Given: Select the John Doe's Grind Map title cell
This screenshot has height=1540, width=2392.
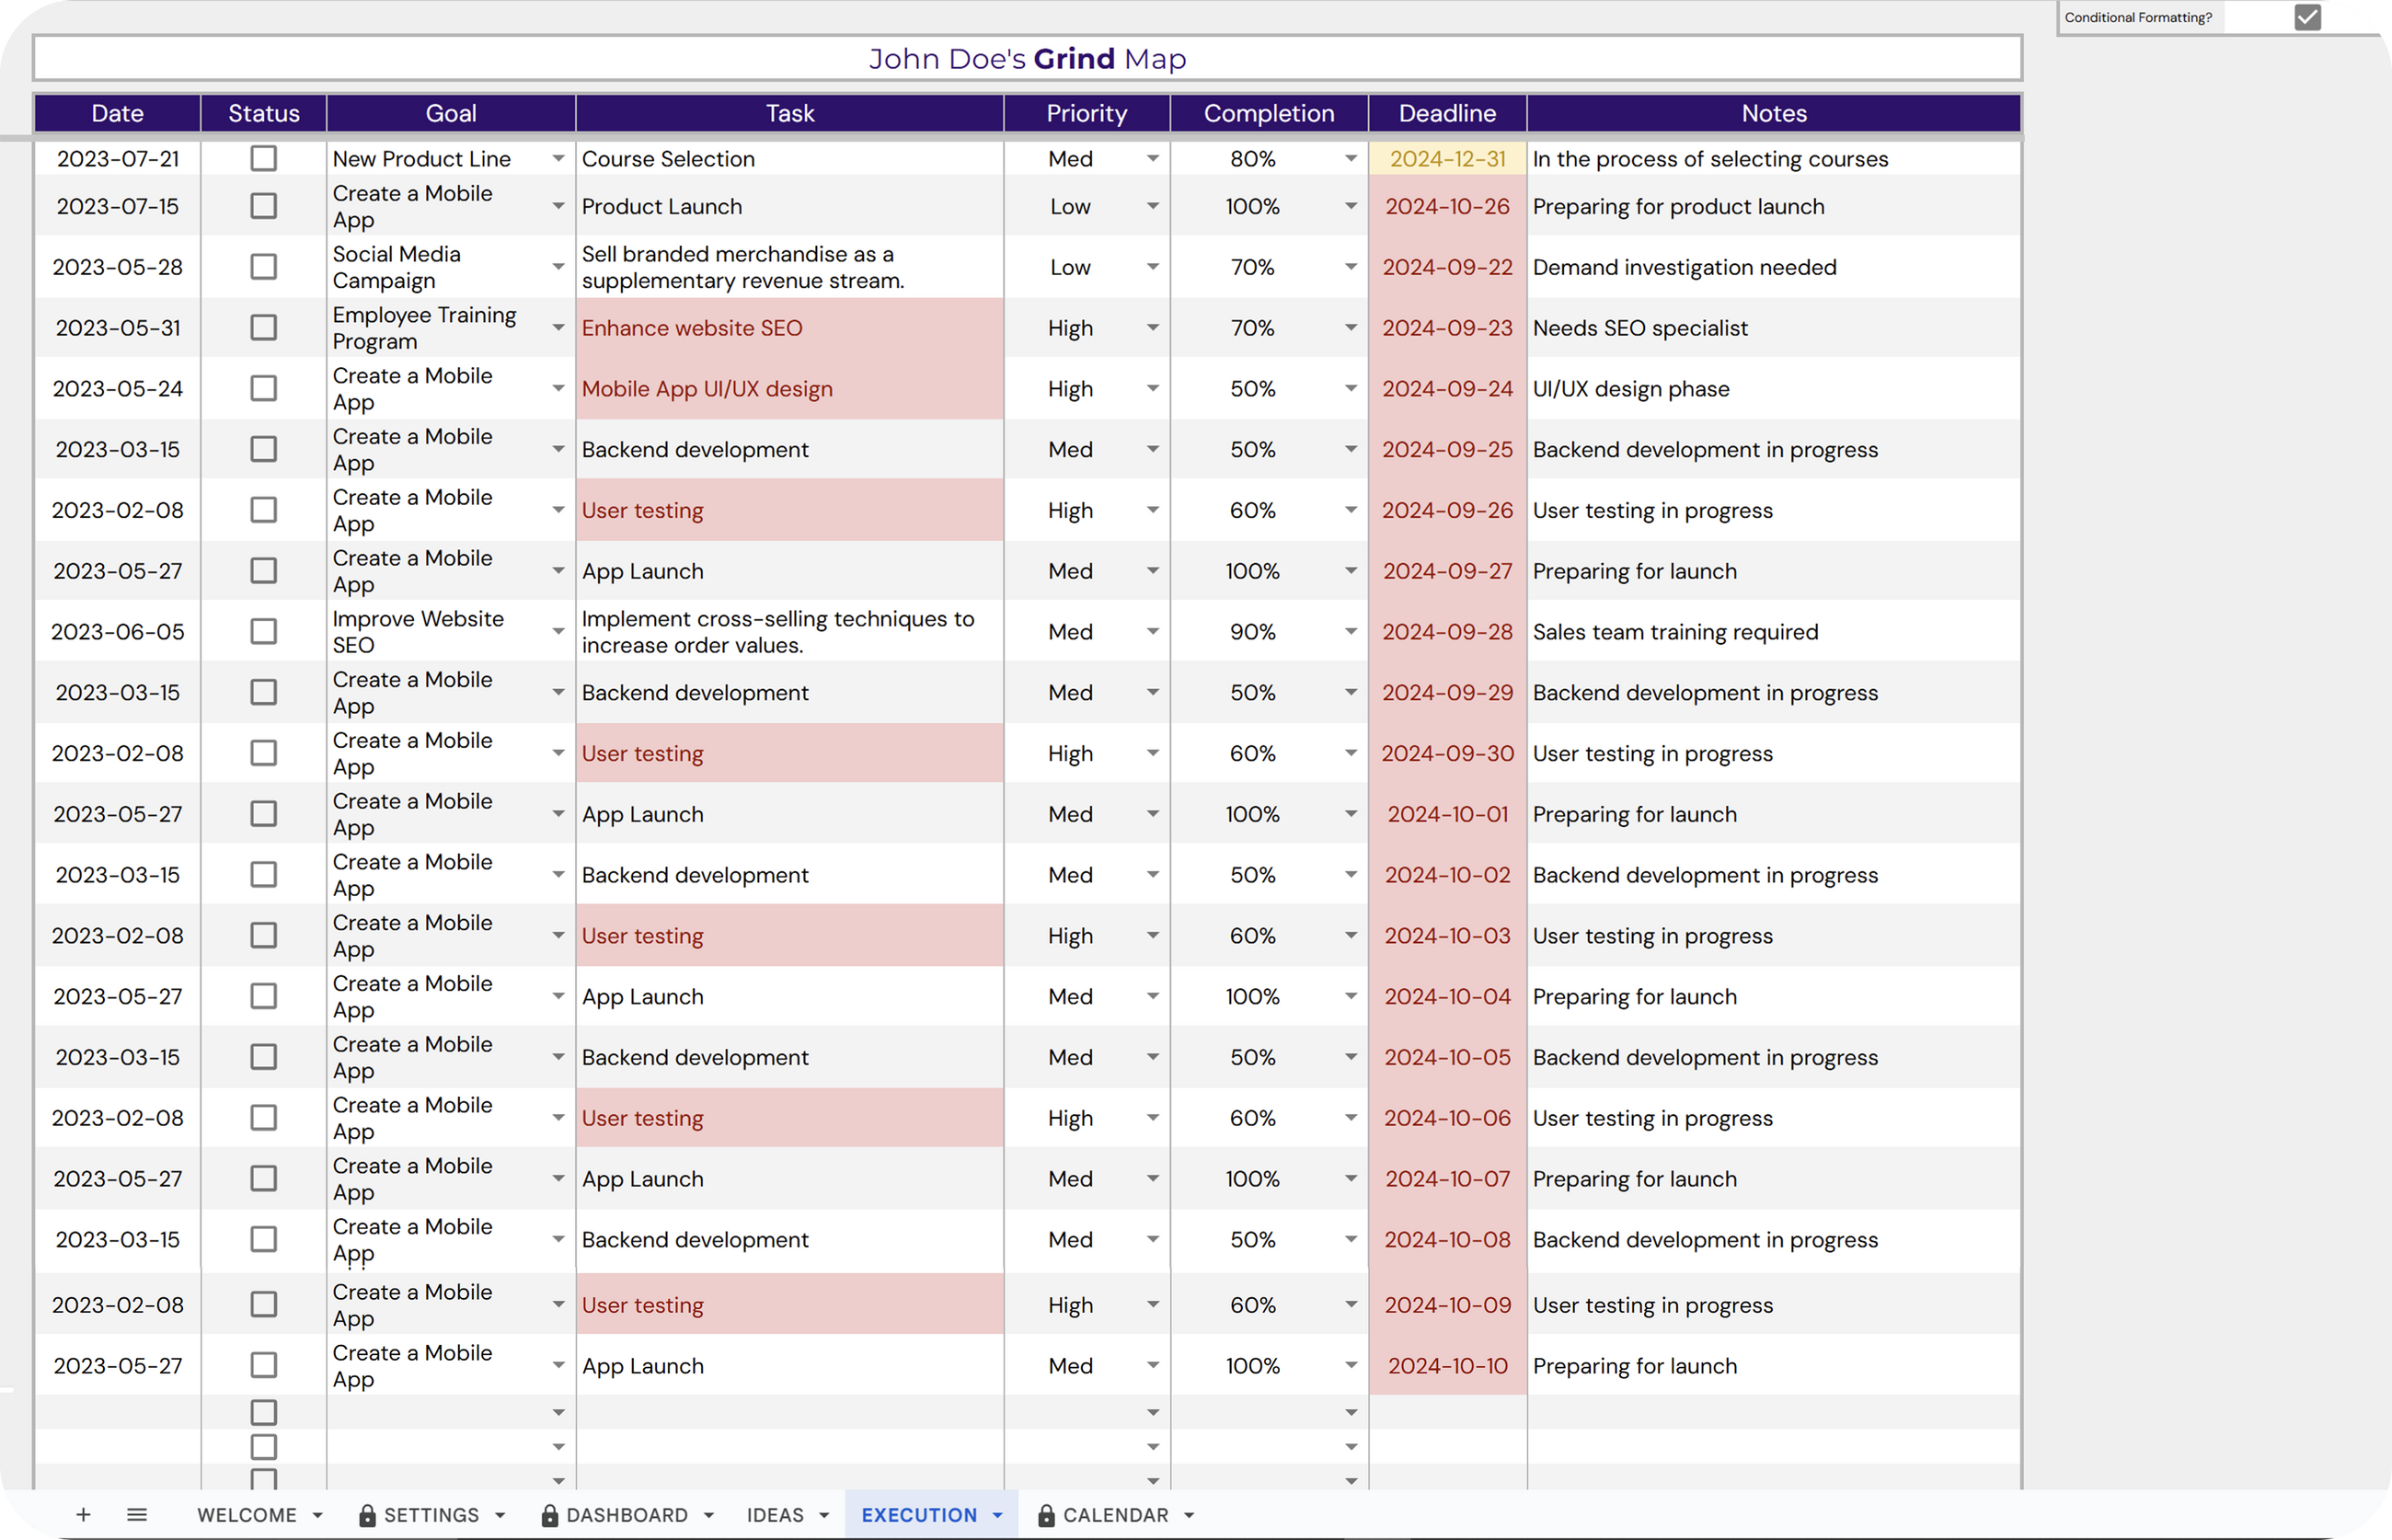Looking at the screenshot, I should tap(1027, 58).
